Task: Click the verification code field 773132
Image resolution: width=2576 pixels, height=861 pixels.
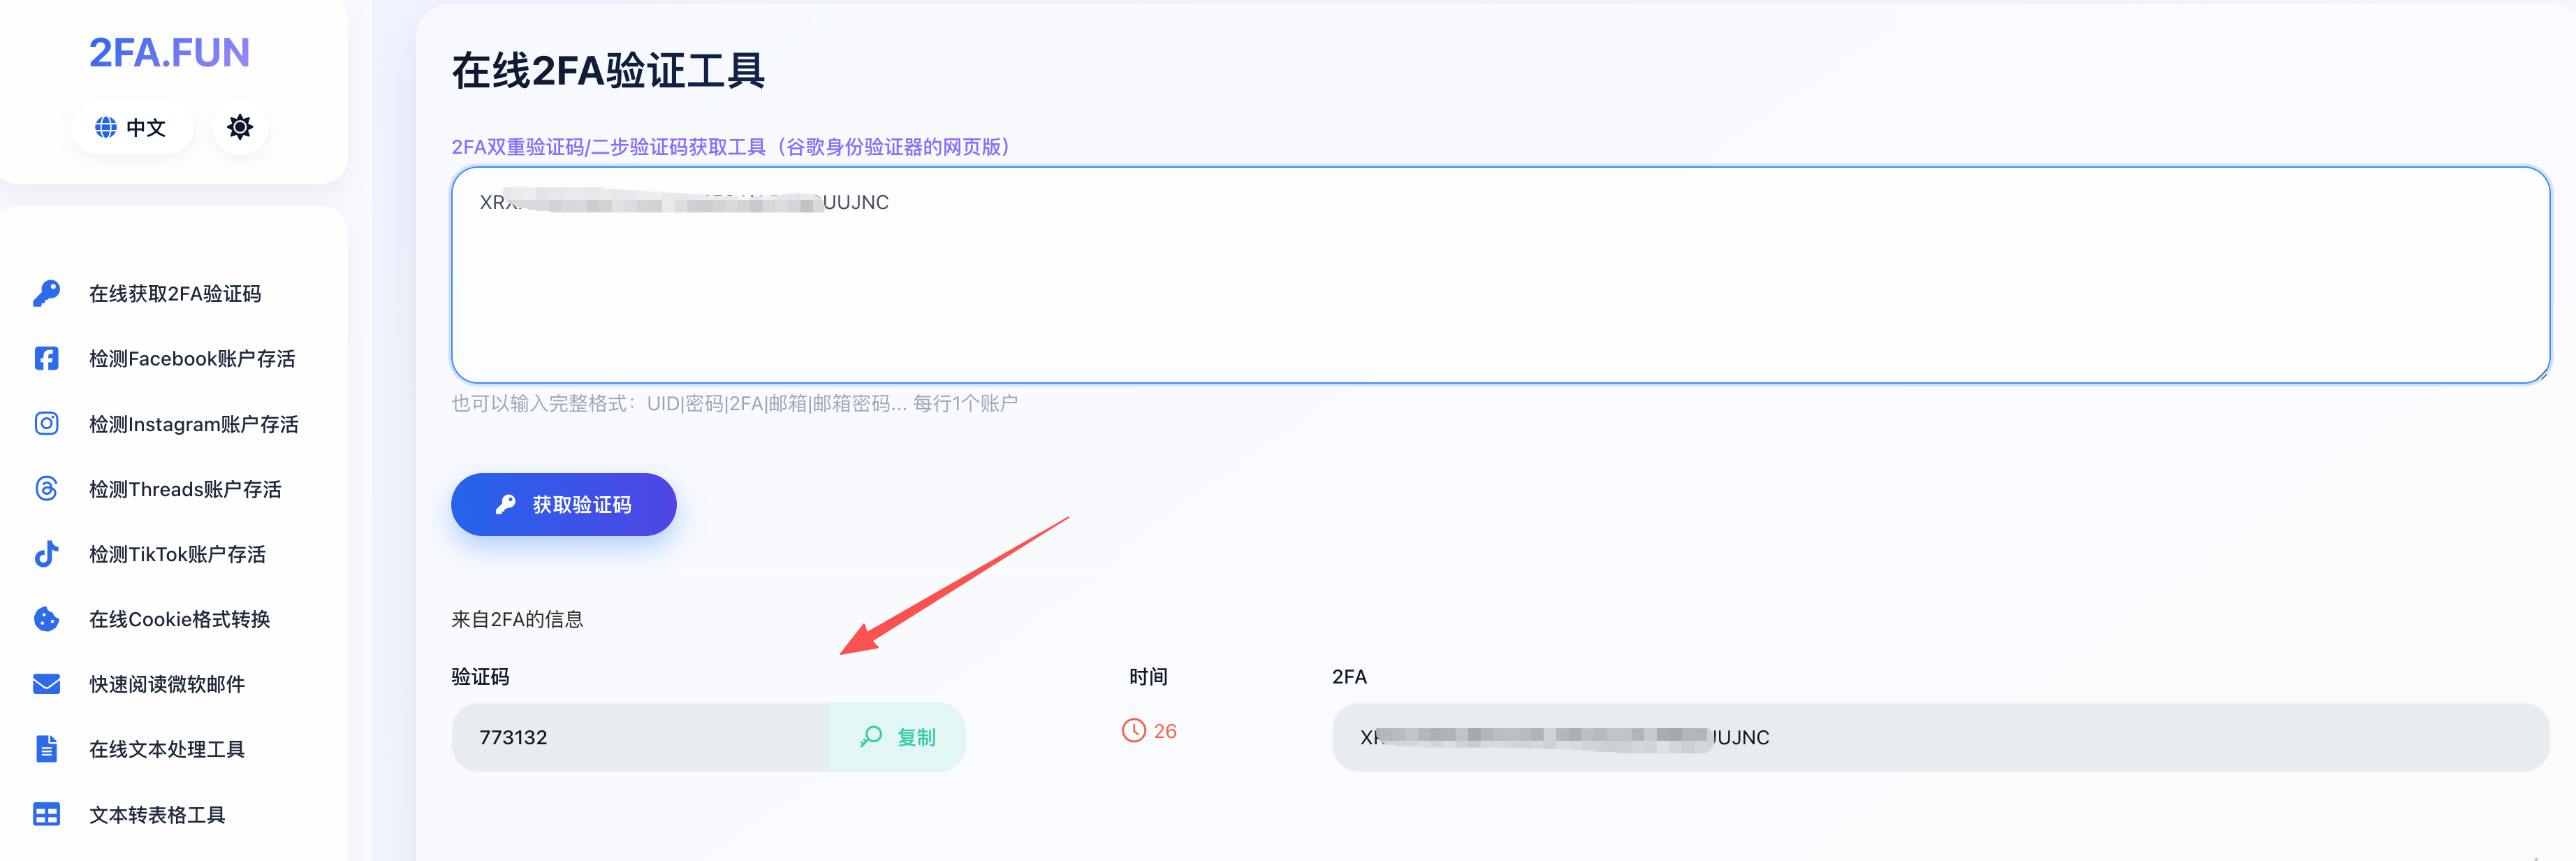Action: (640, 737)
